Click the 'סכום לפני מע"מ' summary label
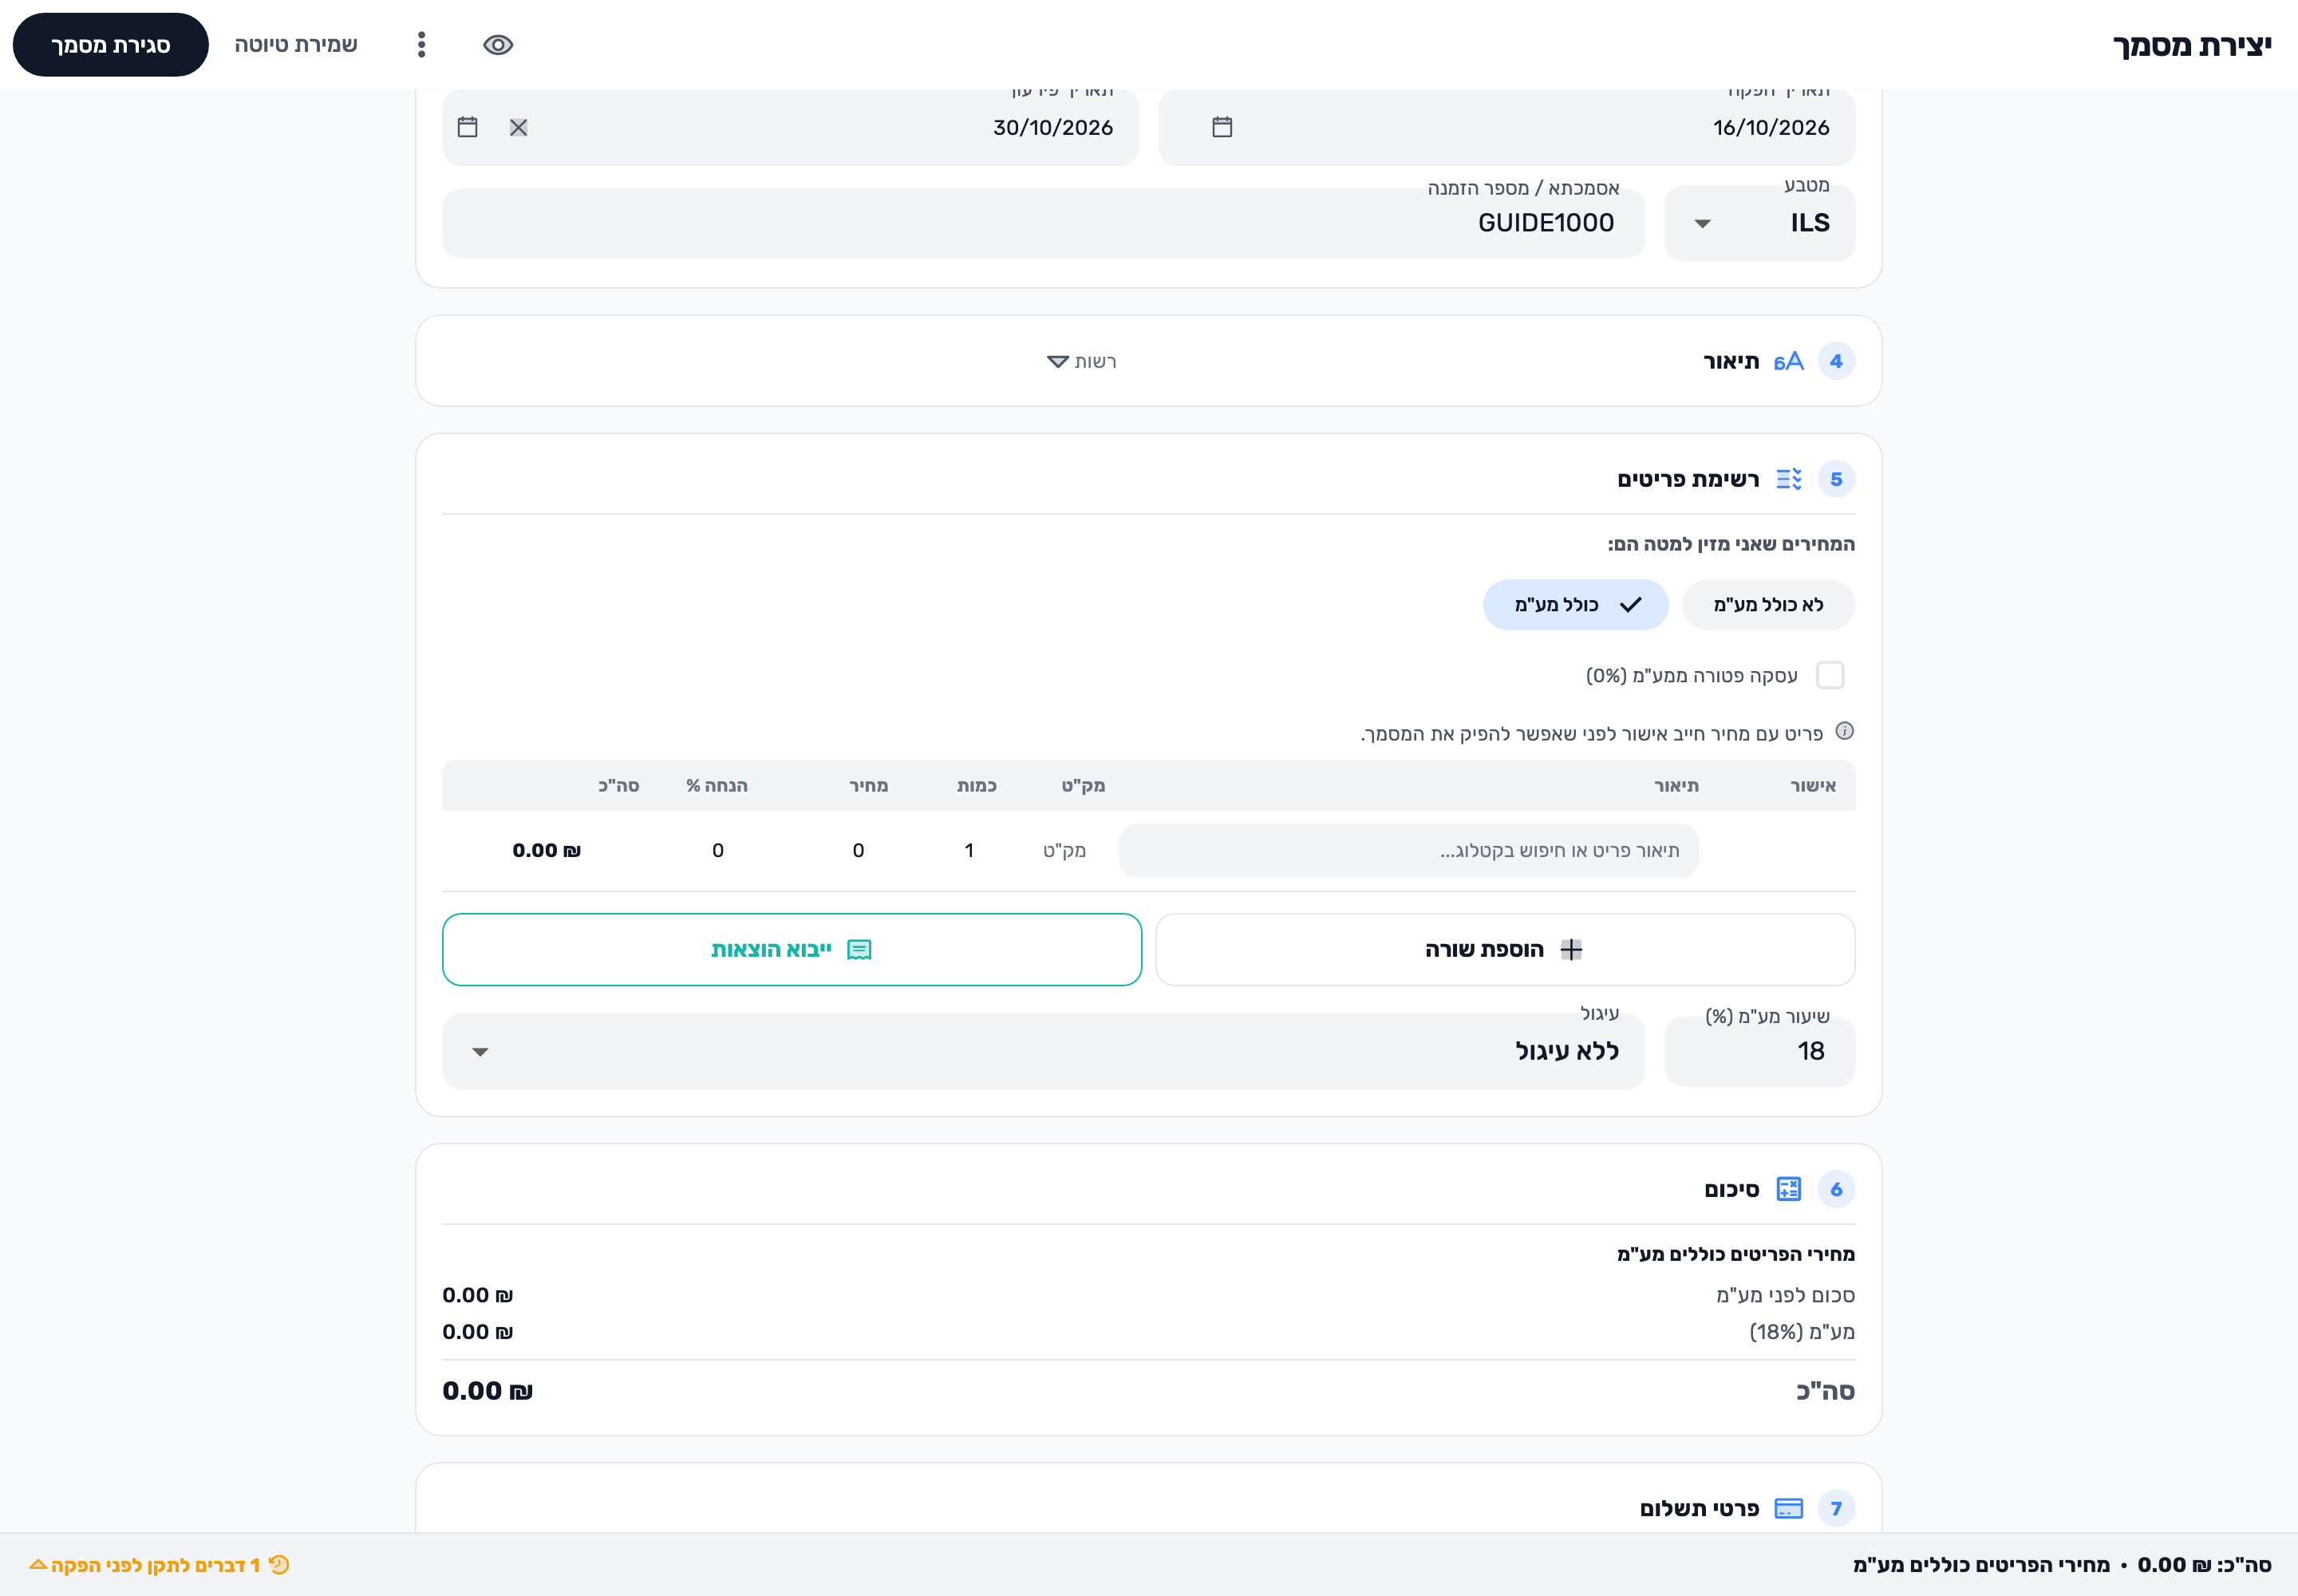This screenshot has height=1596, width=2298. tap(1785, 1295)
